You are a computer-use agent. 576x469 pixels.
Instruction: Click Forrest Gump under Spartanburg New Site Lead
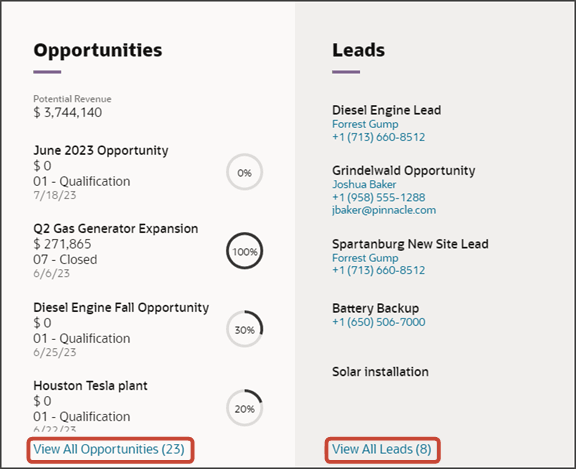coord(365,258)
